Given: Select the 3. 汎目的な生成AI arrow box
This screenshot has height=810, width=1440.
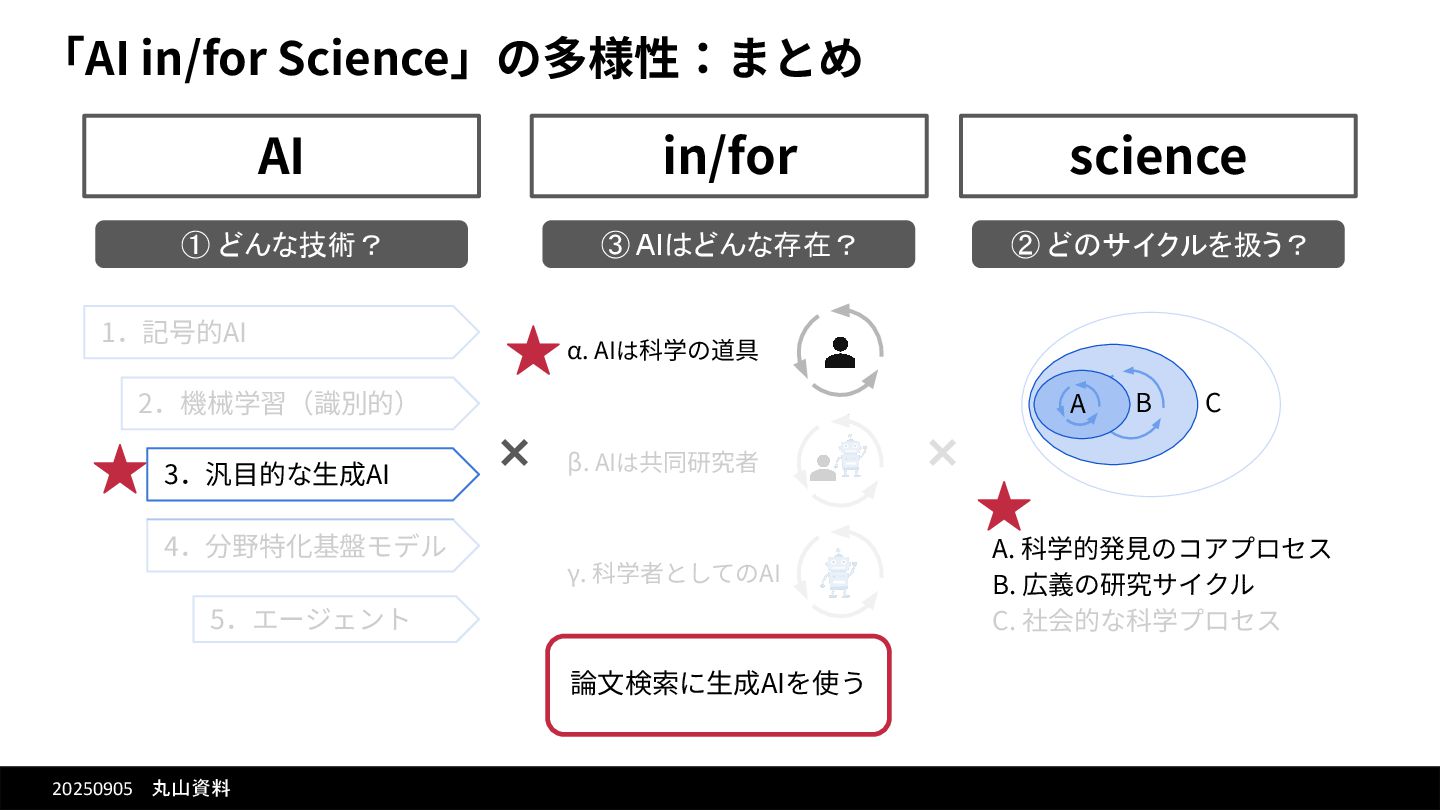Looking at the screenshot, I should pos(313,474).
